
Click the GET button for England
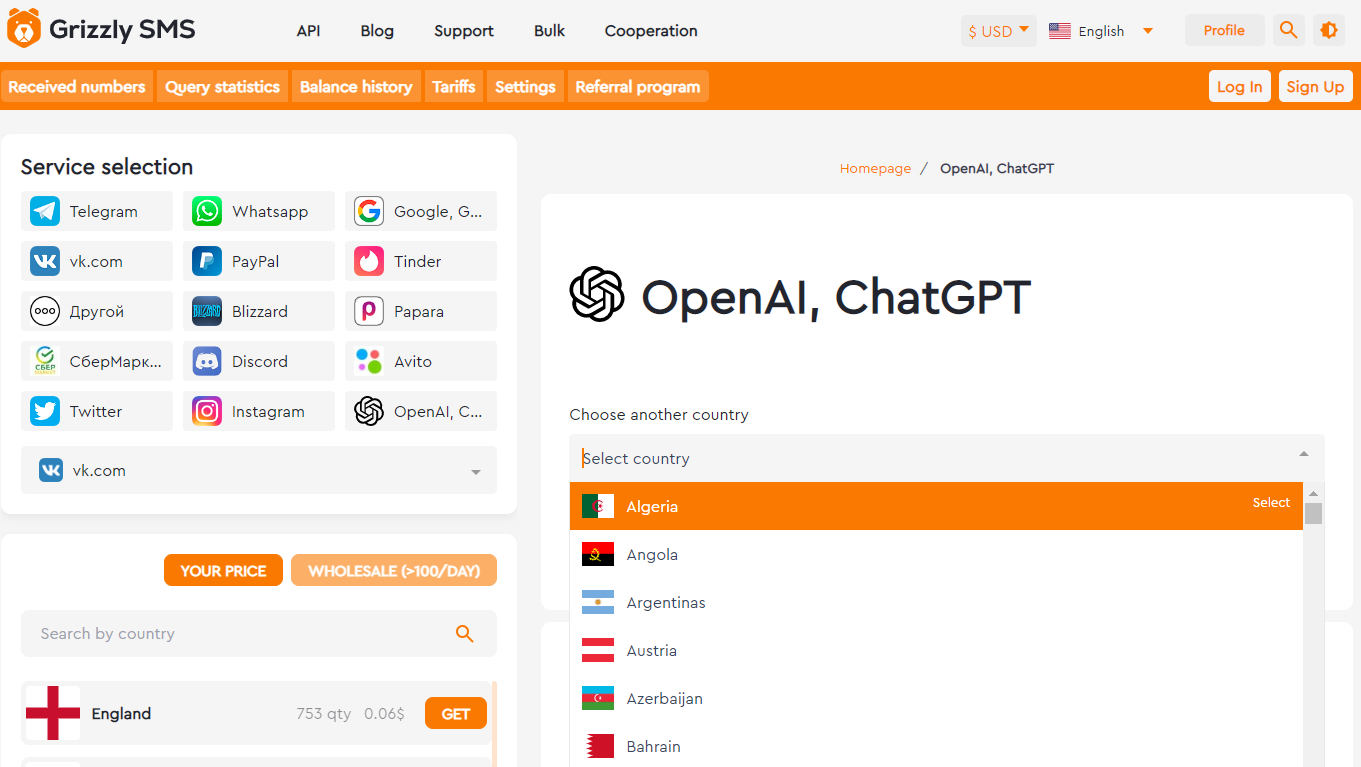point(456,713)
